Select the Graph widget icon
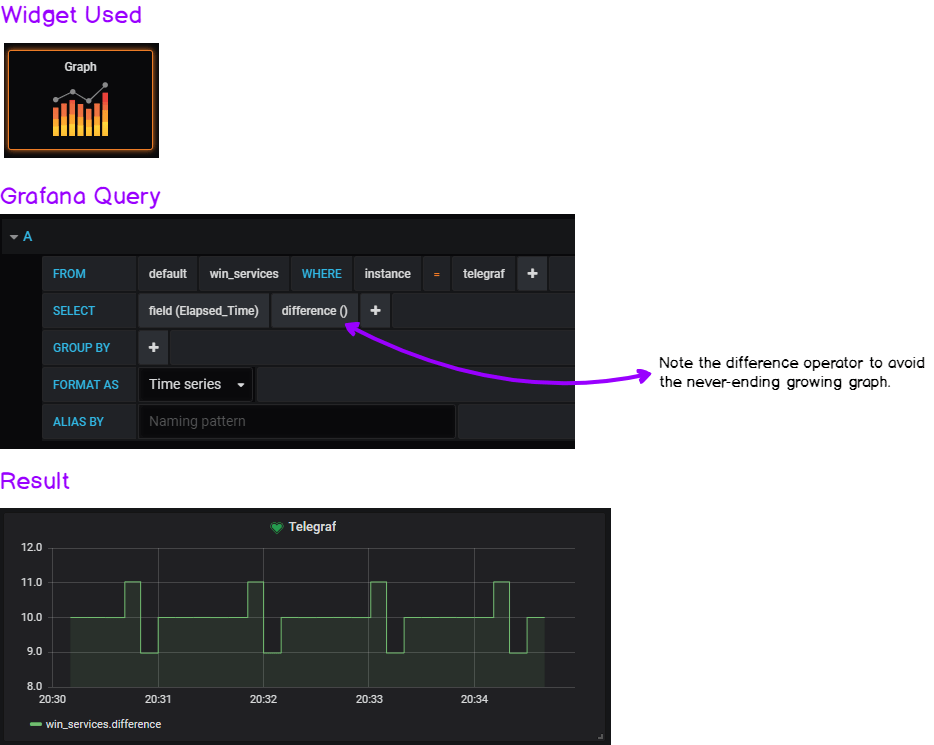The image size is (934, 745). pos(80,100)
